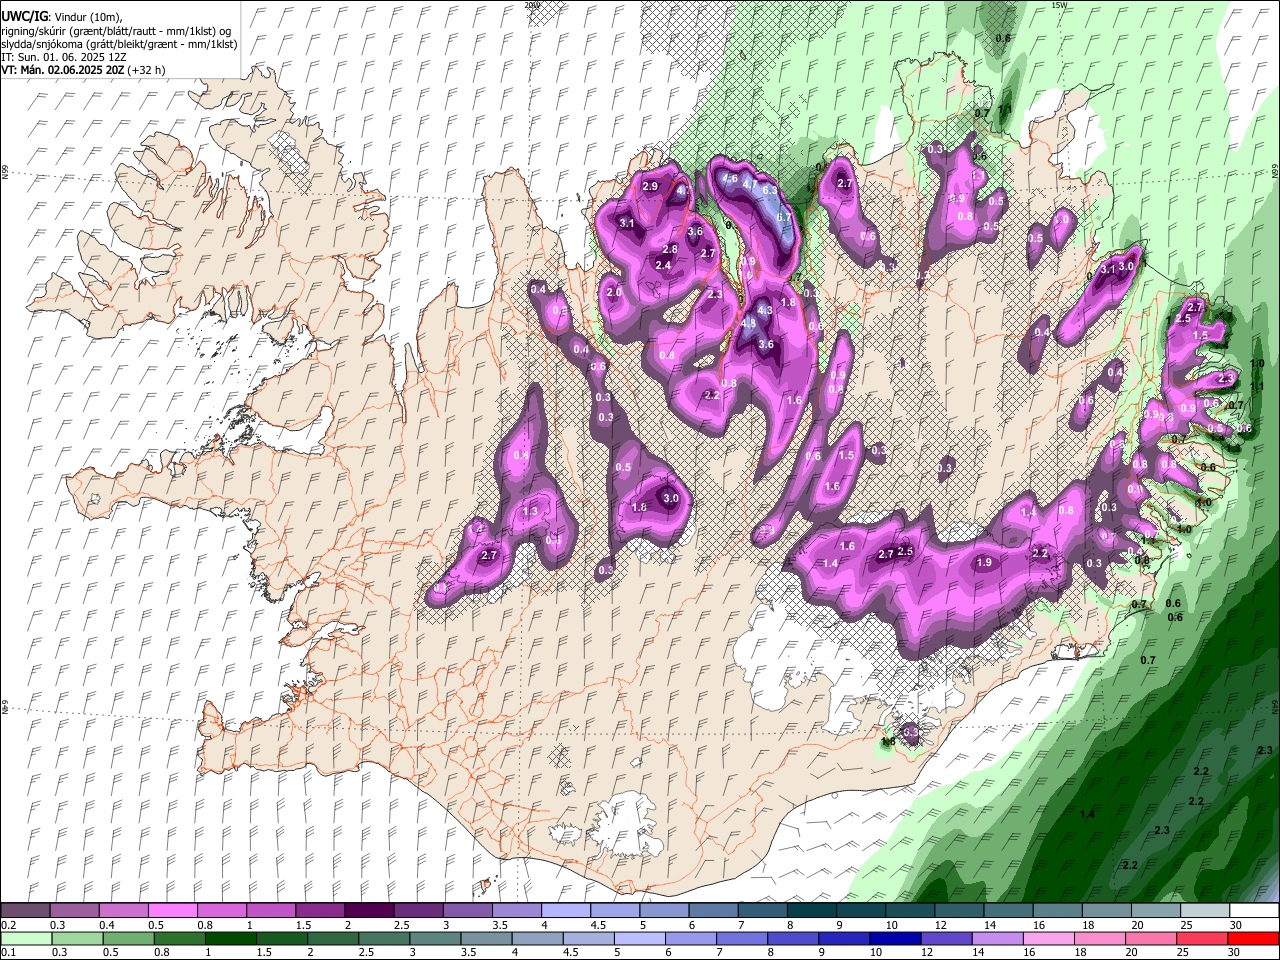Viewport: 1280px width, 960px height.
Task: Select the snow-scale swatch for 14 mm
Action: tap(1009, 910)
